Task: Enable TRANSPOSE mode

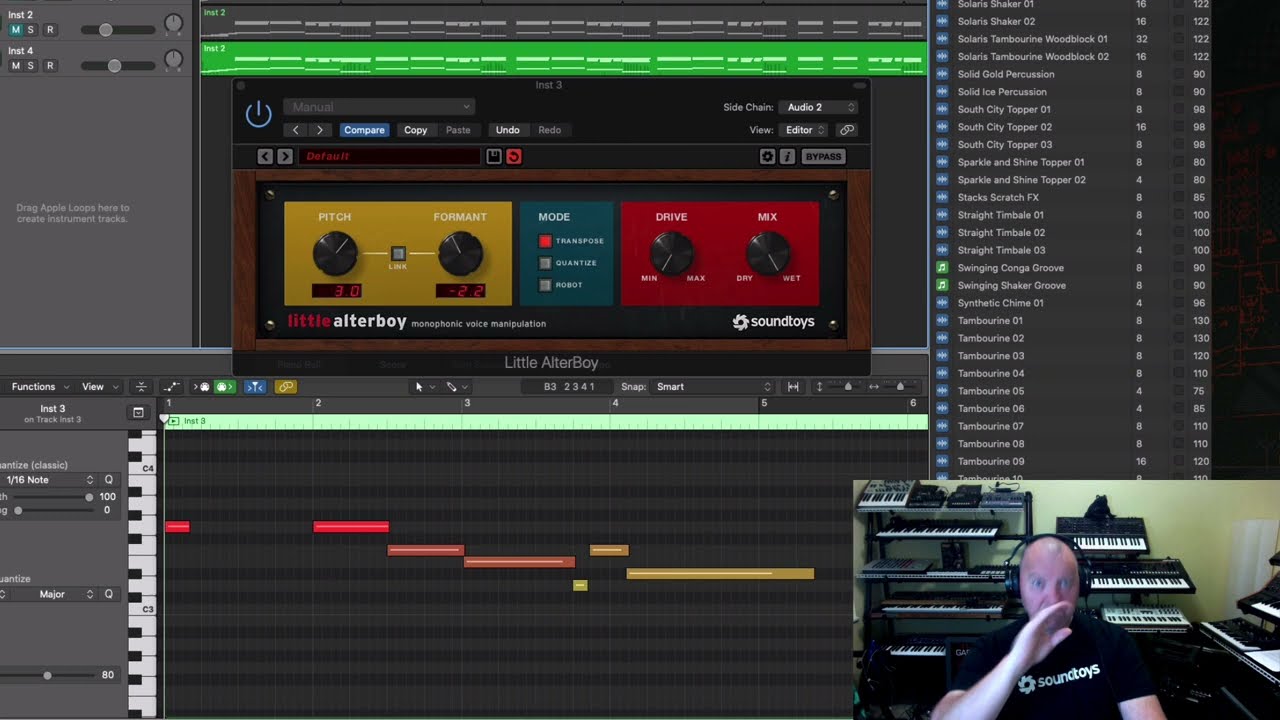Action: [545, 241]
